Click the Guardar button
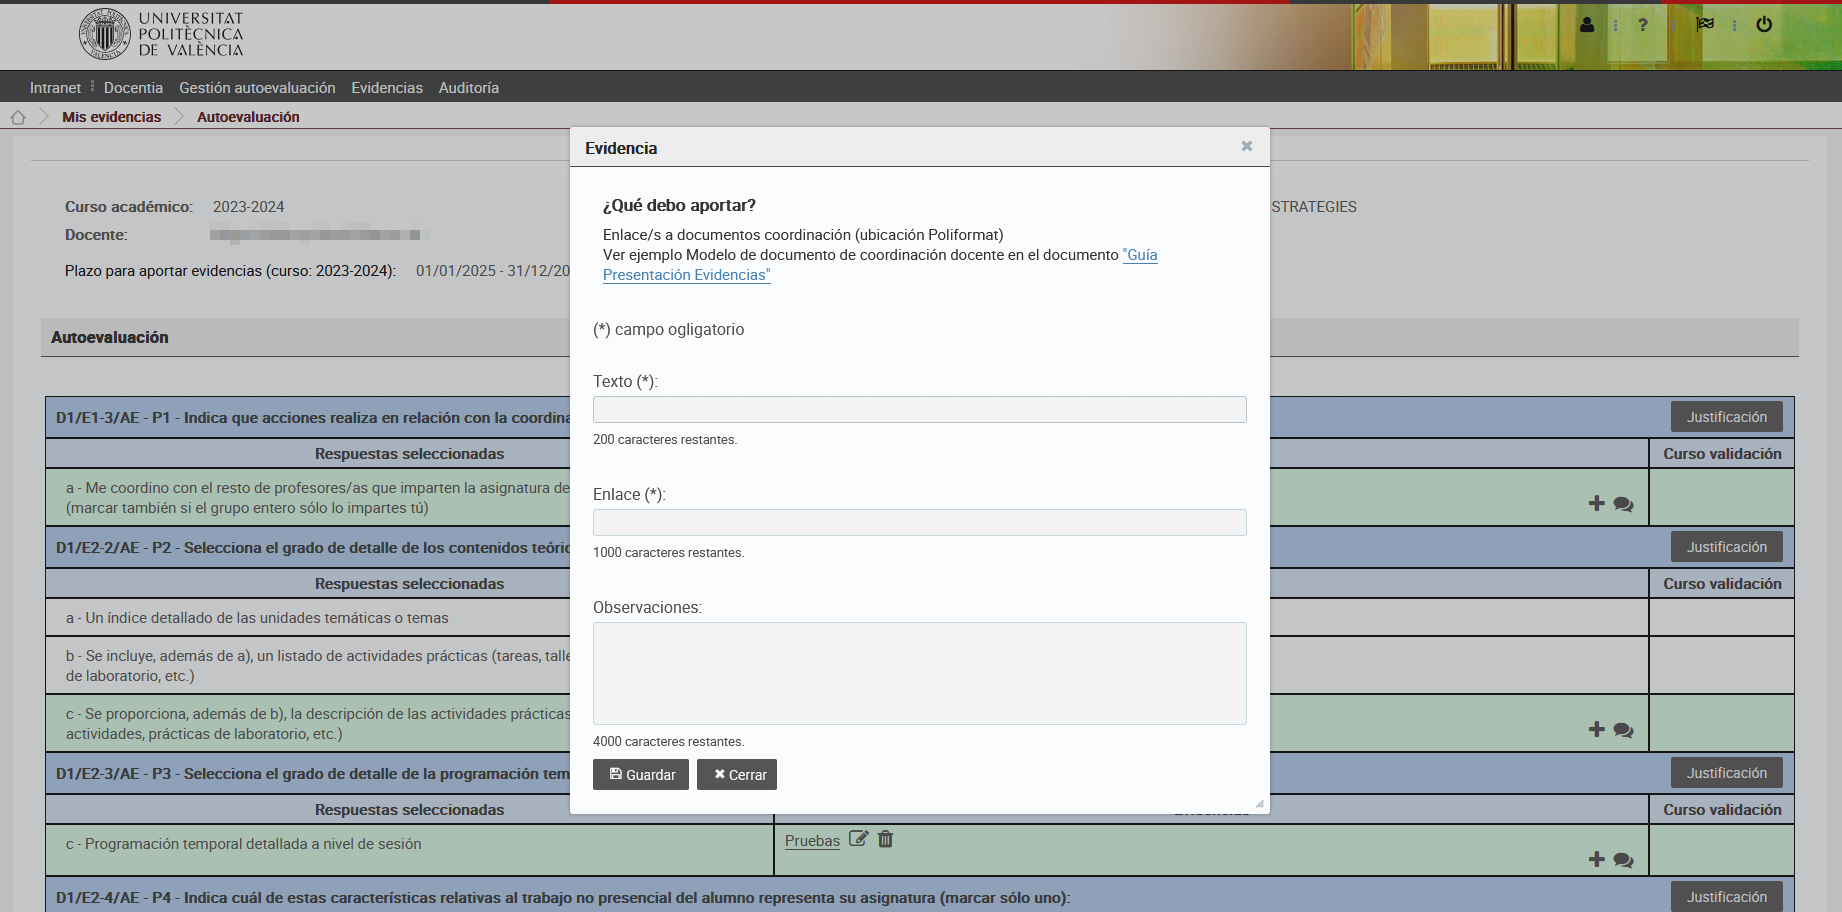This screenshot has height=912, width=1842. coord(641,775)
